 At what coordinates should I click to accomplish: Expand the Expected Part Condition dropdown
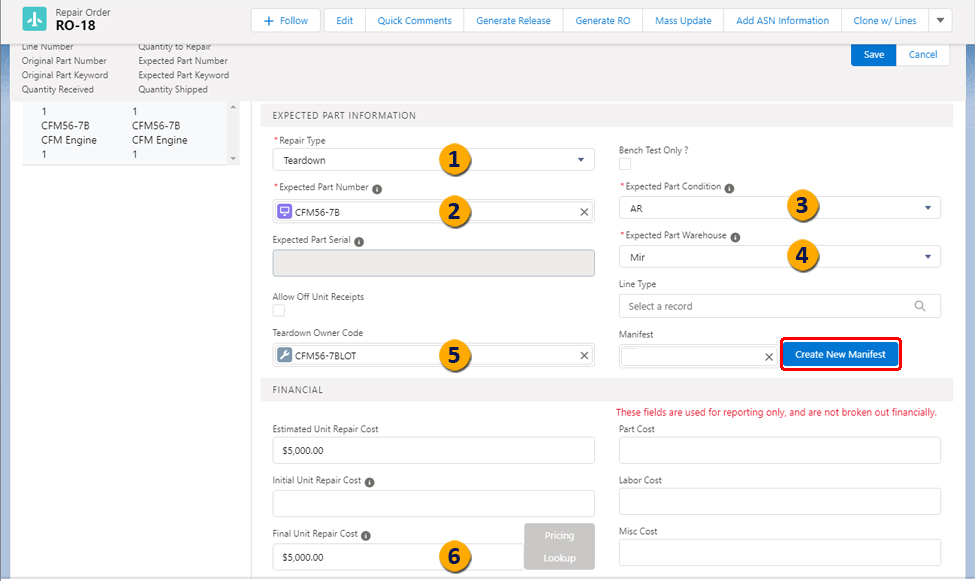tap(780, 208)
